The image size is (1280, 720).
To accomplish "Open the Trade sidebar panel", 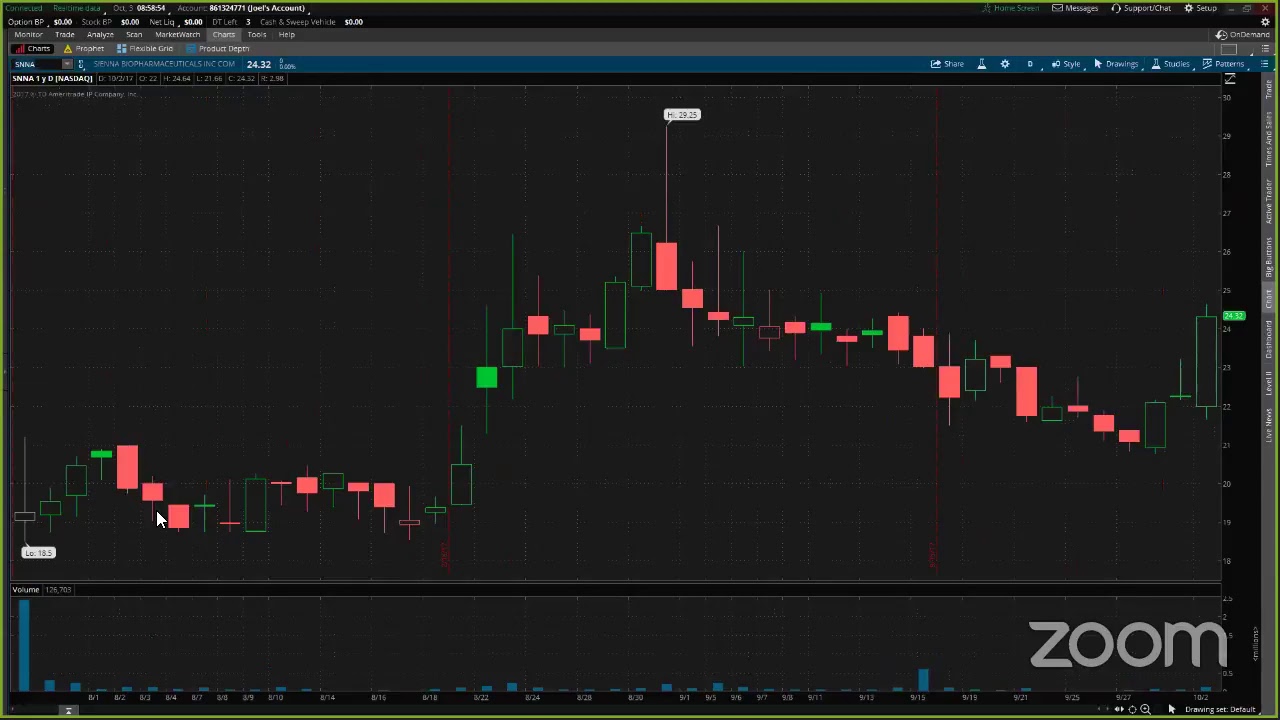I will tap(1270, 91).
